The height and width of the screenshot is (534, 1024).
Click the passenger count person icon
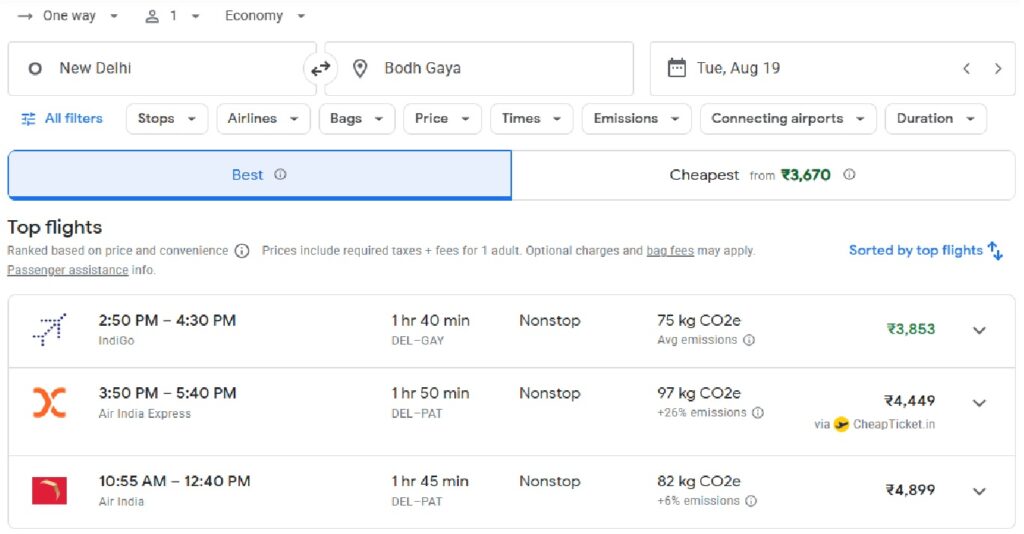click(x=152, y=16)
